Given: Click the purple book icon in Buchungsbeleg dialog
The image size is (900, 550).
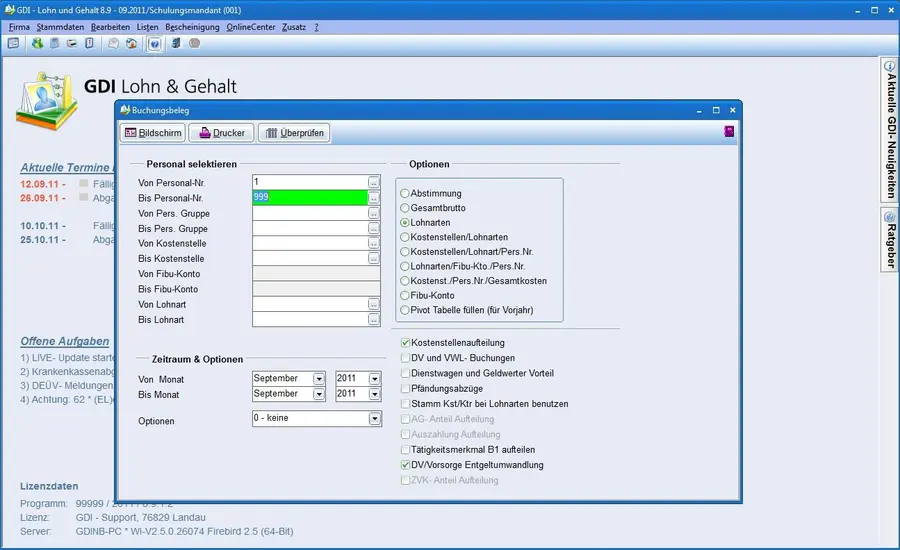Looking at the screenshot, I should (x=729, y=132).
